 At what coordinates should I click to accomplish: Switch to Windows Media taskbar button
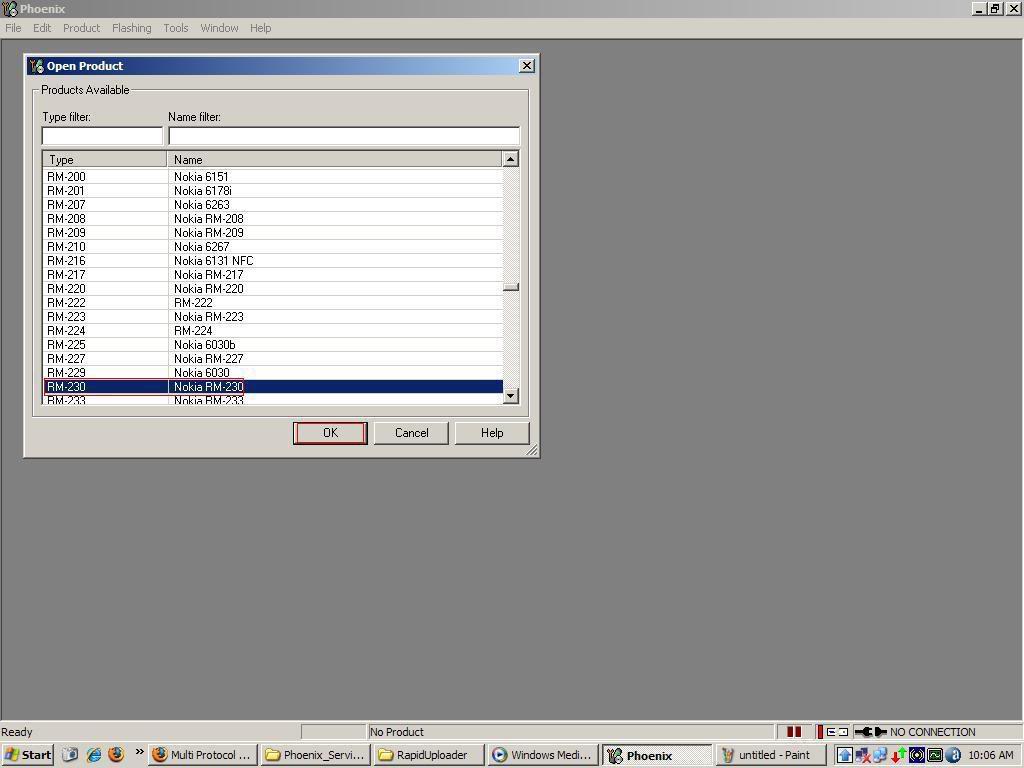click(x=542, y=755)
